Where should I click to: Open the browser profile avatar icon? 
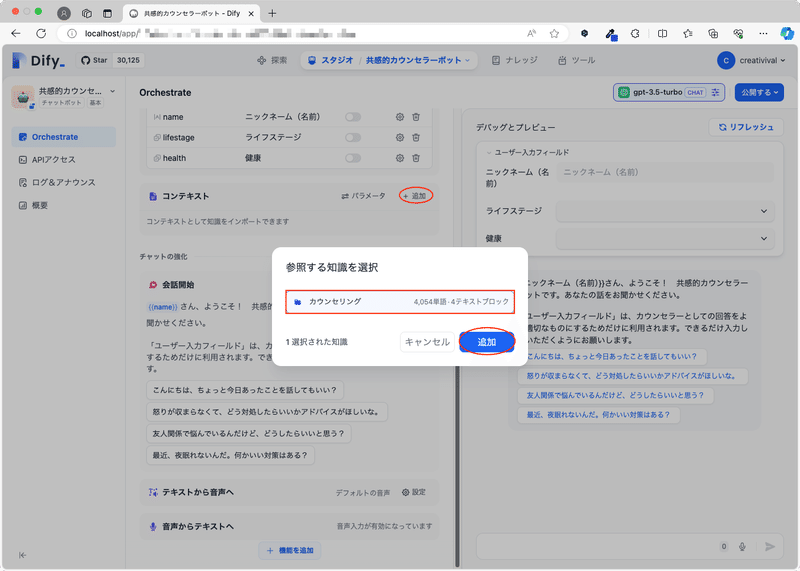(x=64, y=13)
